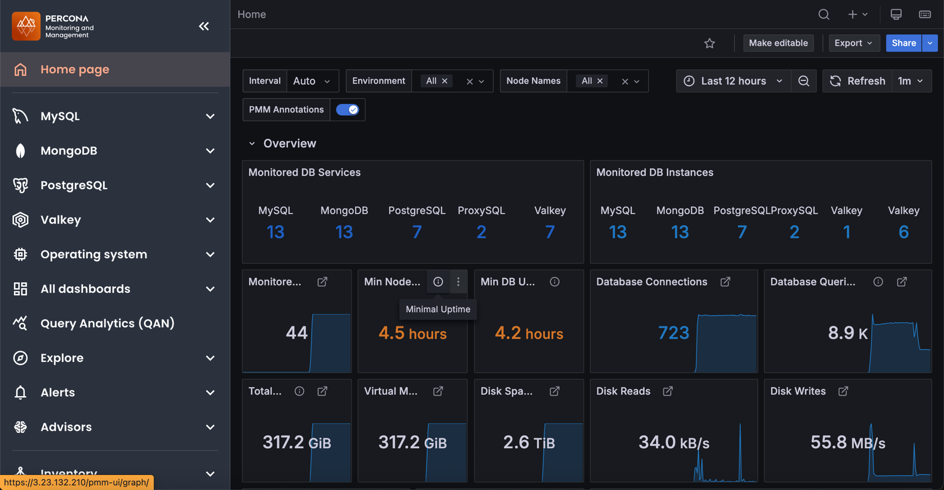
Task: Open Query Analytics (QAN) from sidebar
Action: click(107, 323)
